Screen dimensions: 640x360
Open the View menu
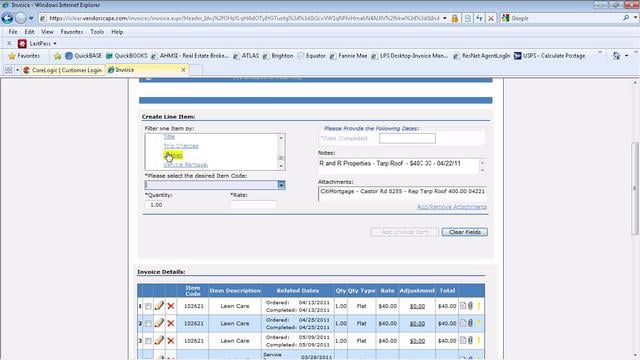click(47, 32)
